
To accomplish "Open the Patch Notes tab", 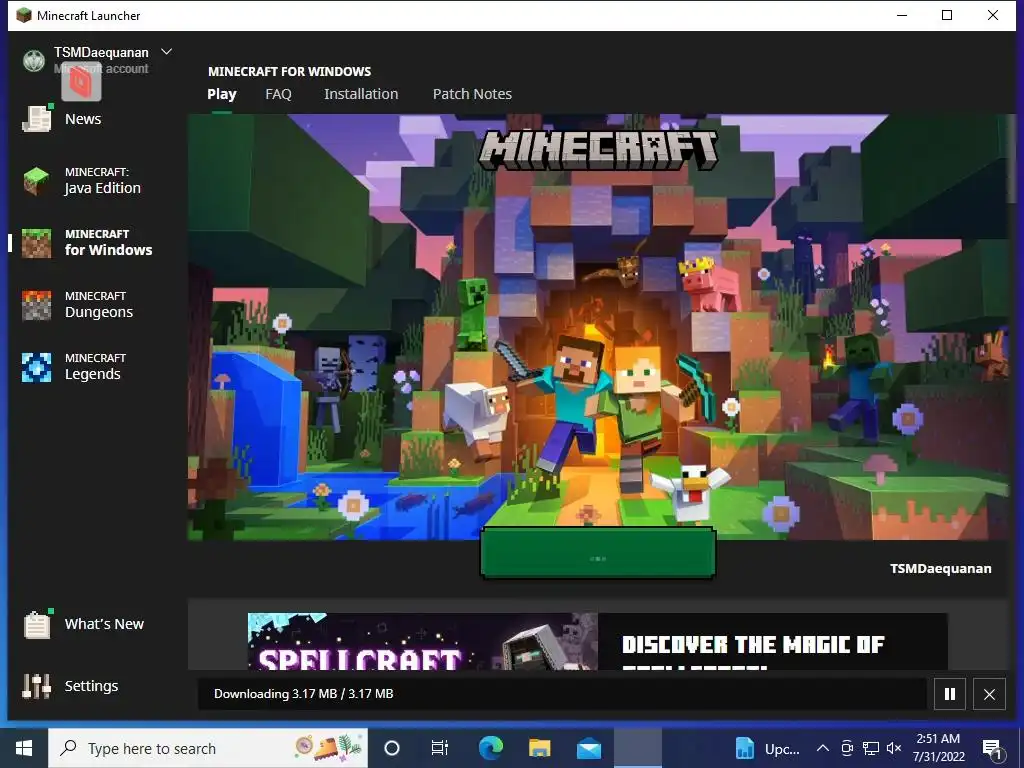I will (x=472, y=94).
